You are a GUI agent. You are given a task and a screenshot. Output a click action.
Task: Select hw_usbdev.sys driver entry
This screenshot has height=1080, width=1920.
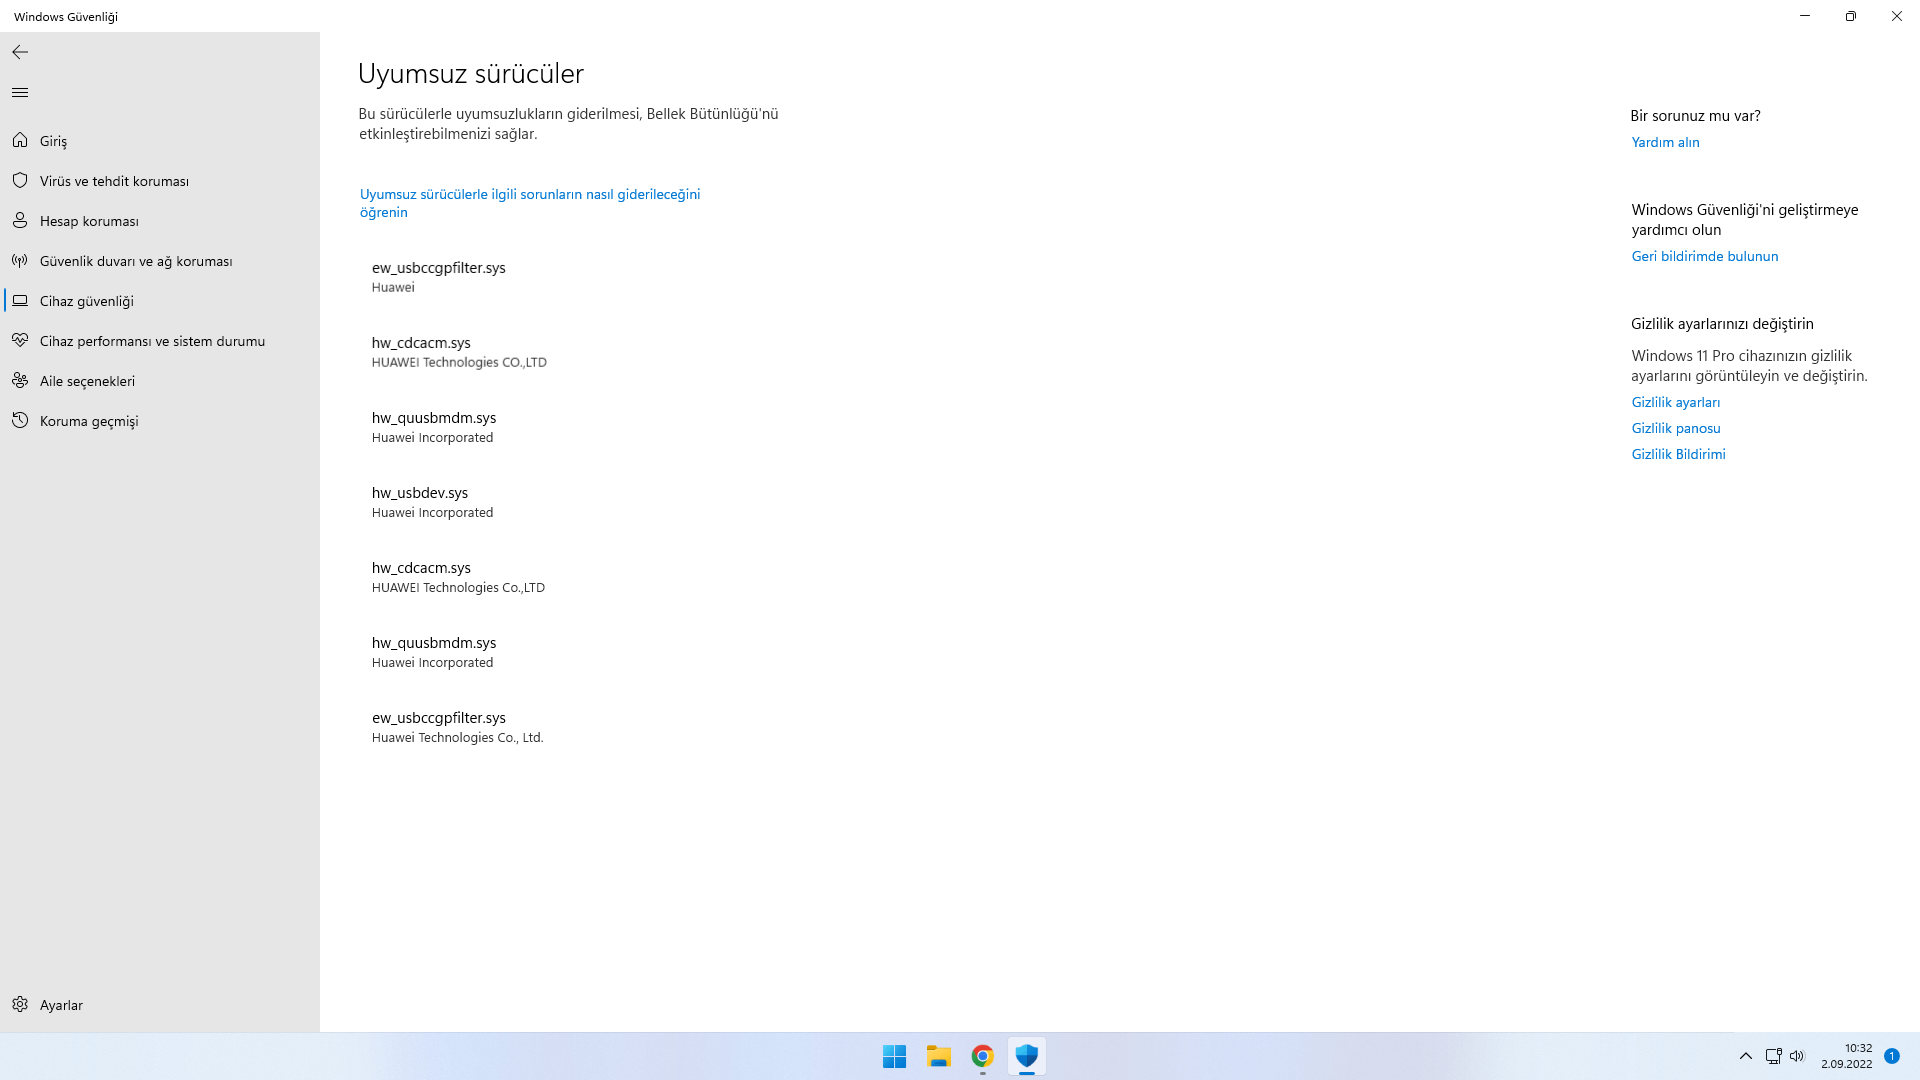432,502
